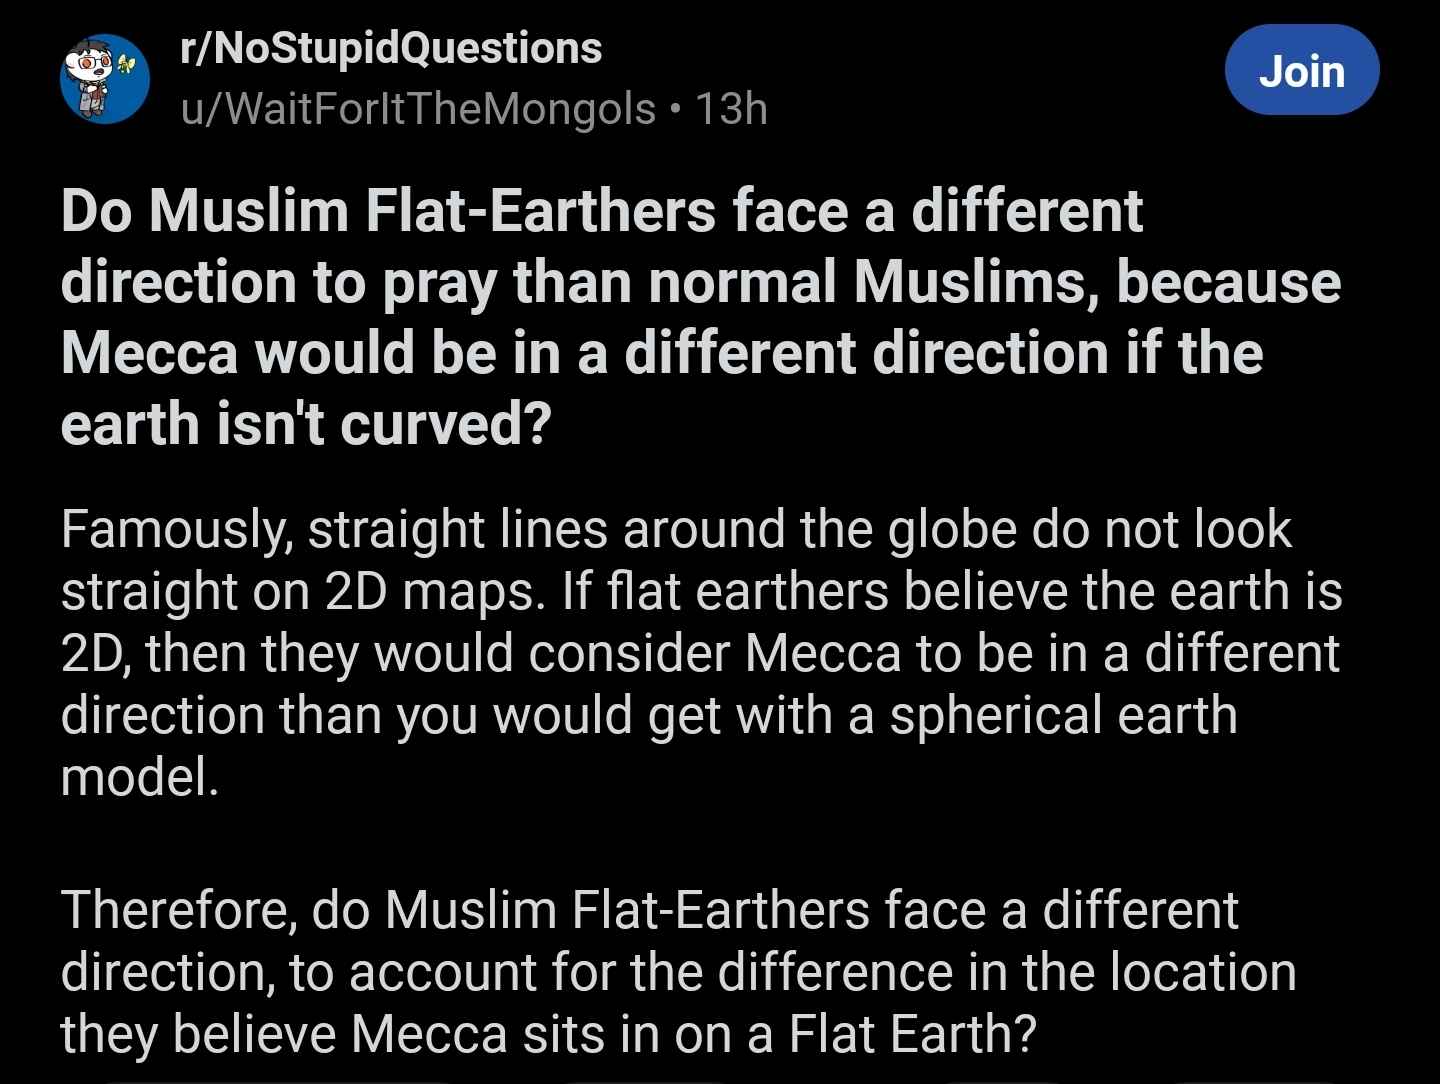Screen dimensions: 1440x1084
Task: View the u/WaitForItTheMongols user profile
Action: (418, 108)
